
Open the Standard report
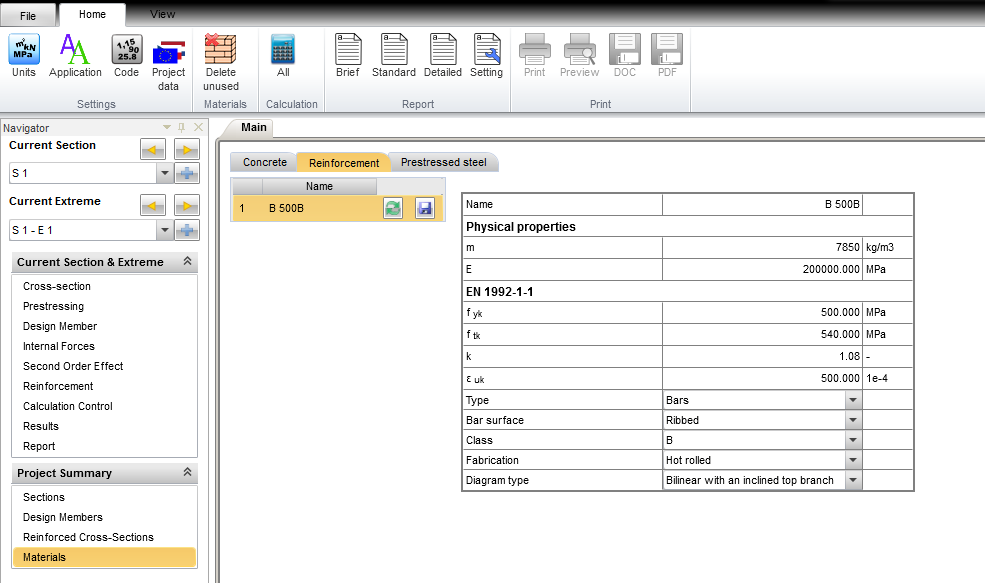click(x=393, y=57)
